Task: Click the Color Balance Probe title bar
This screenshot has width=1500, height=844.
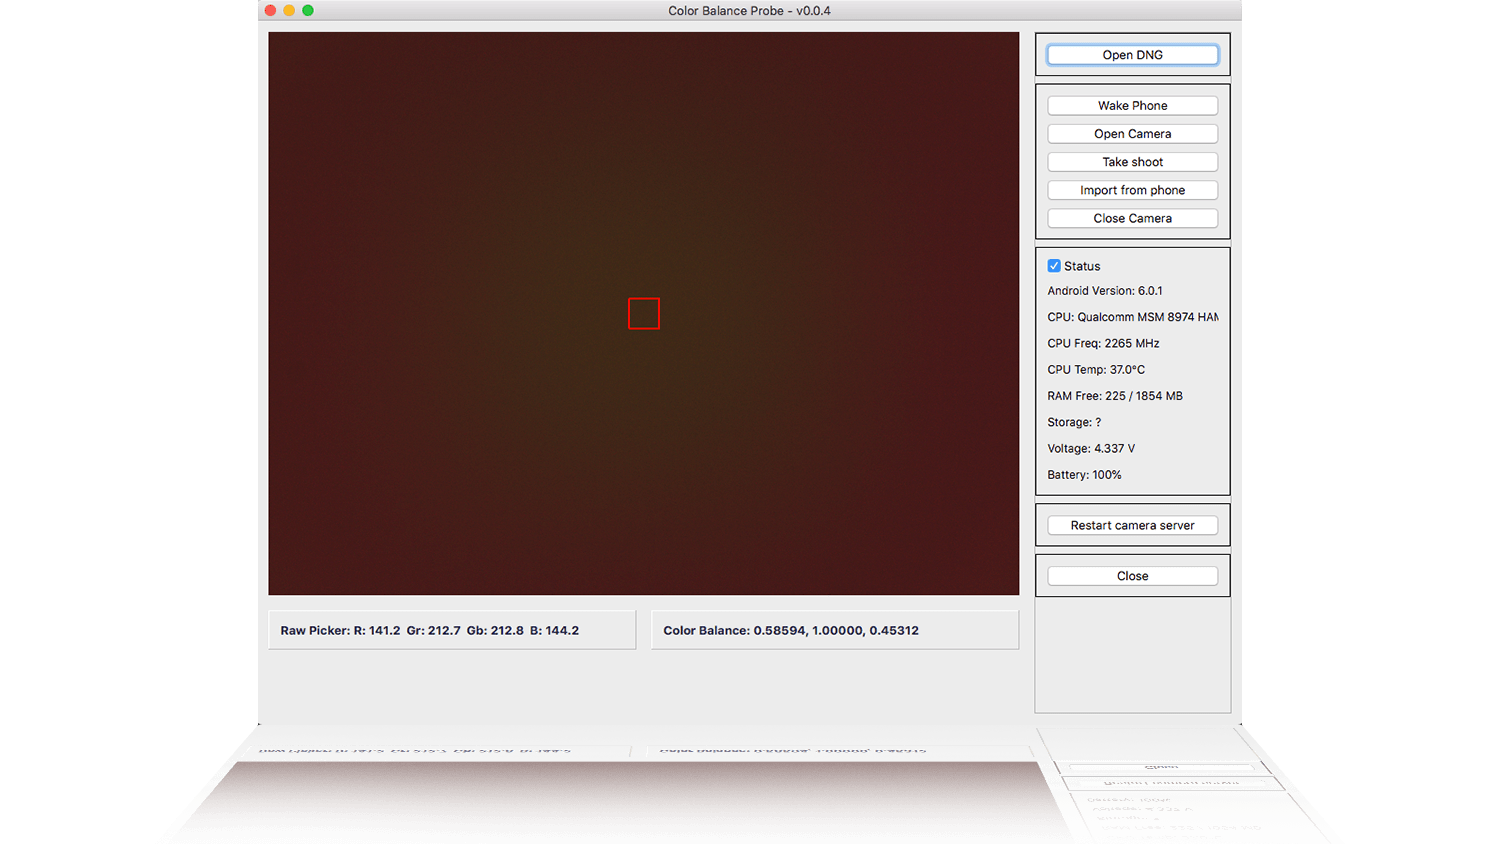Action: [749, 11]
